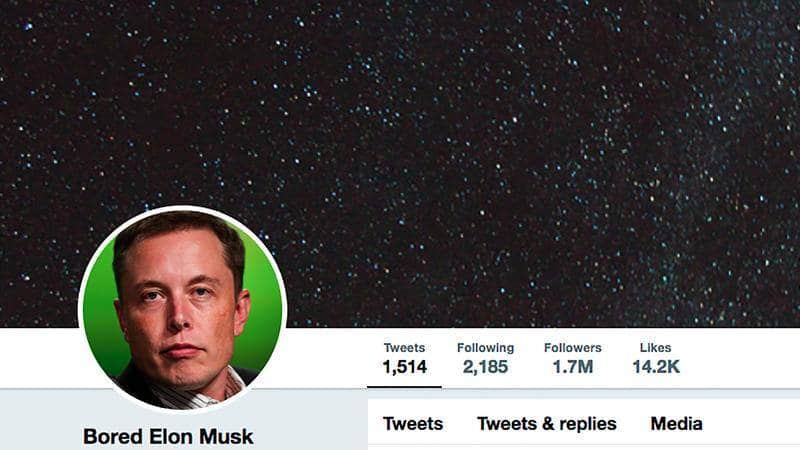The image size is (800, 450).
Task: Click the white stats bar right of Likes
Action: click(x=740, y=358)
